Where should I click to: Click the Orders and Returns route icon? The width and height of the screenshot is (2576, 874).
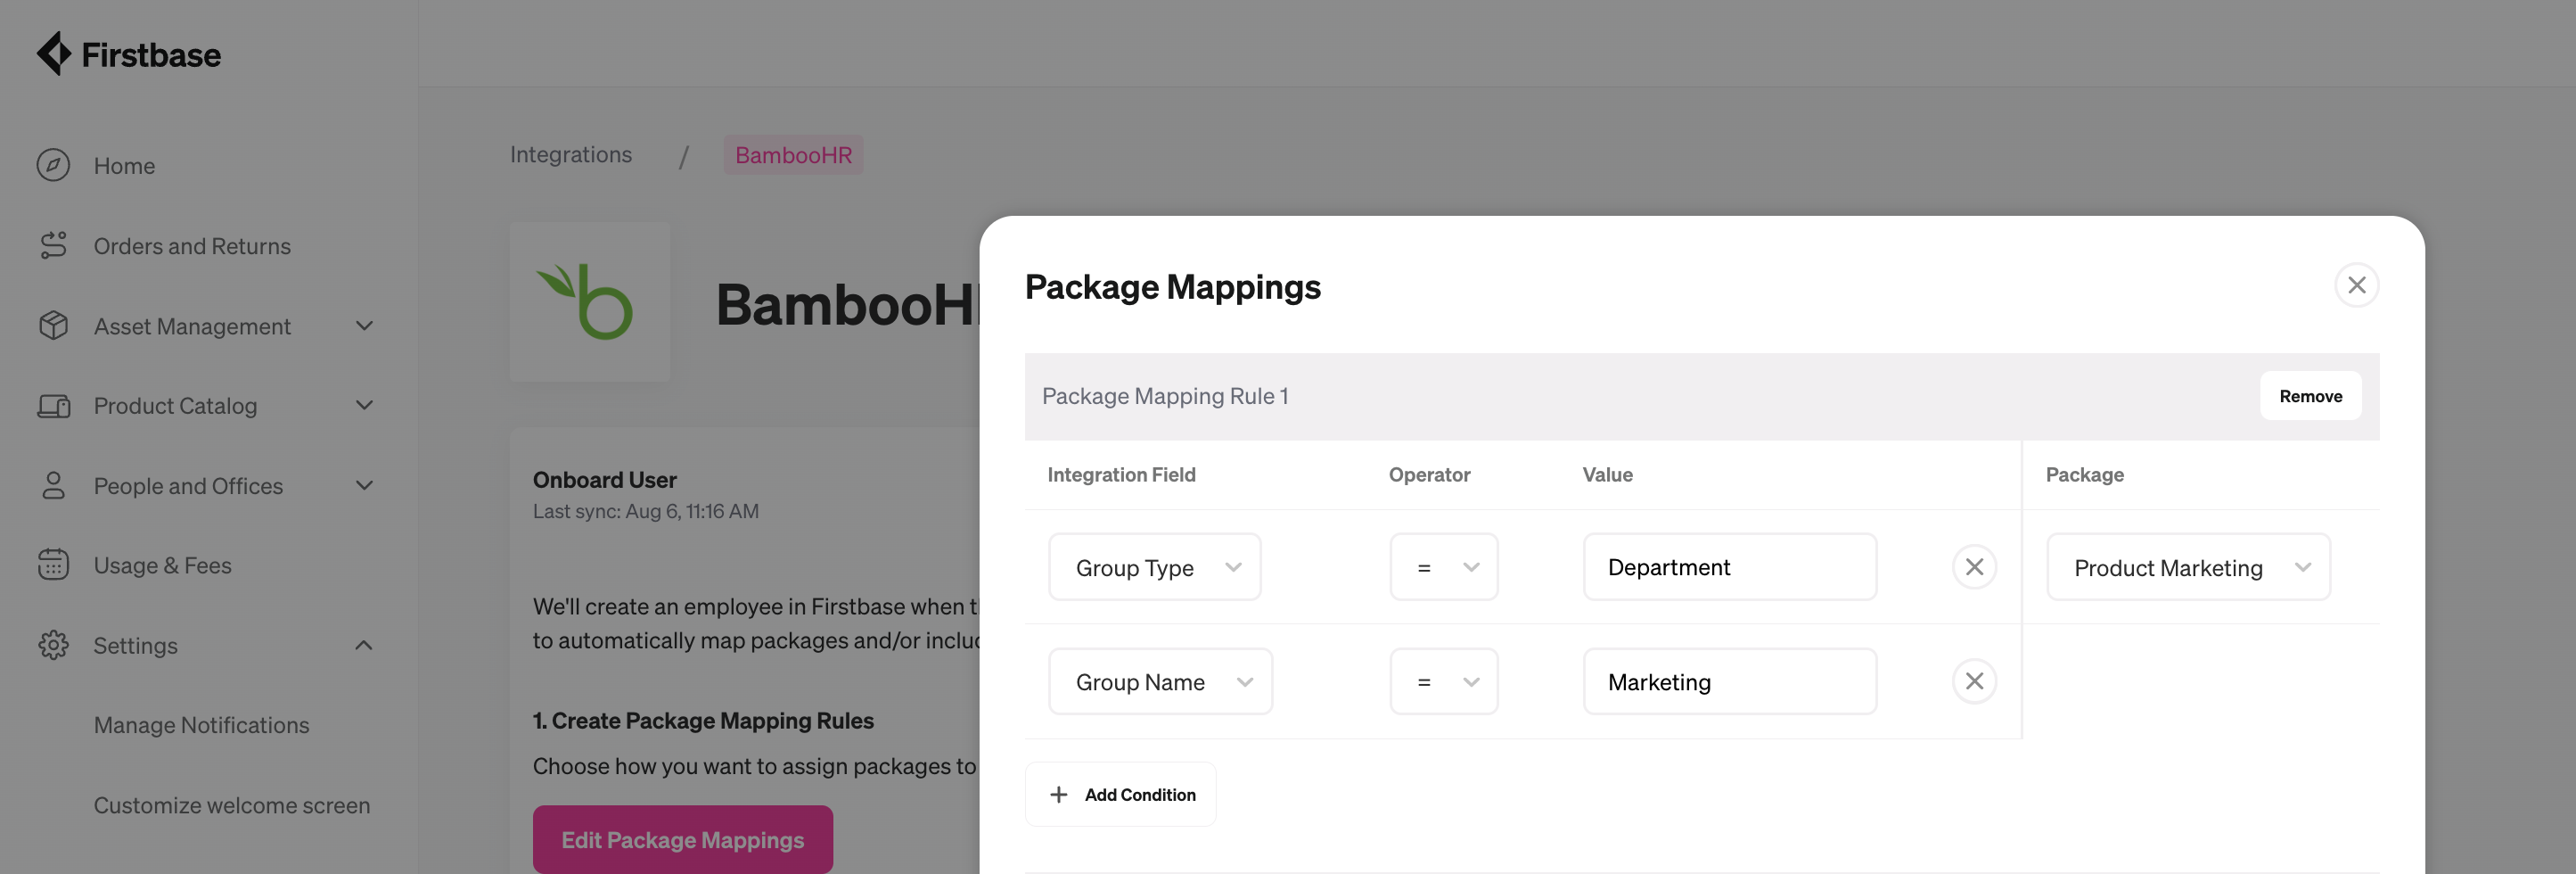(53, 245)
